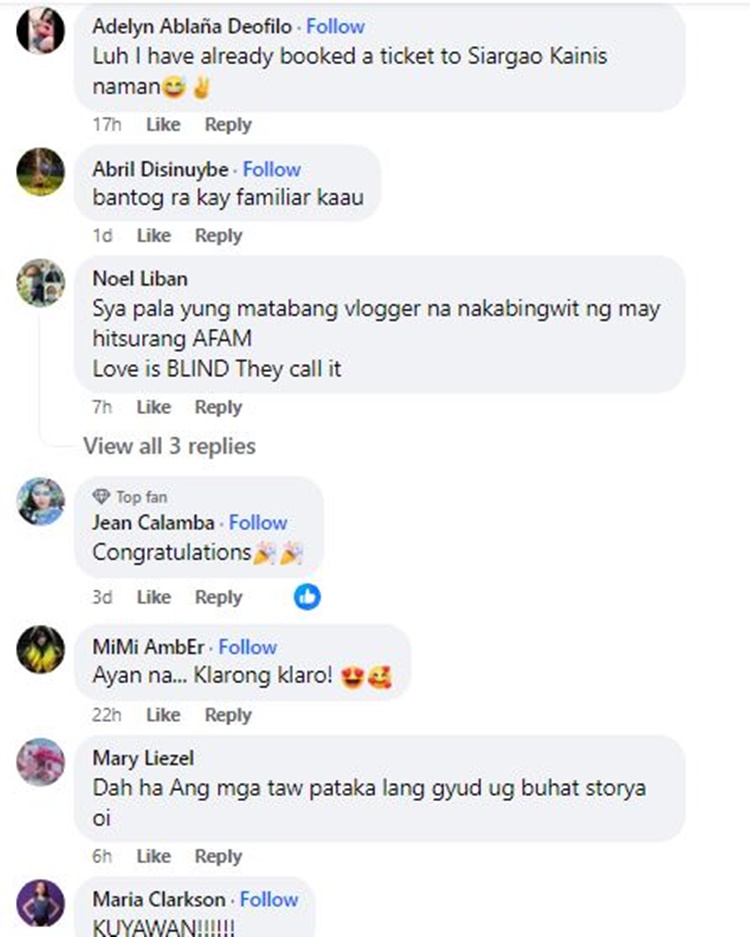This screenshot has width=750, height=937.
Task: Open Noel Liban's profile avatar
Action: coord(41,283)
